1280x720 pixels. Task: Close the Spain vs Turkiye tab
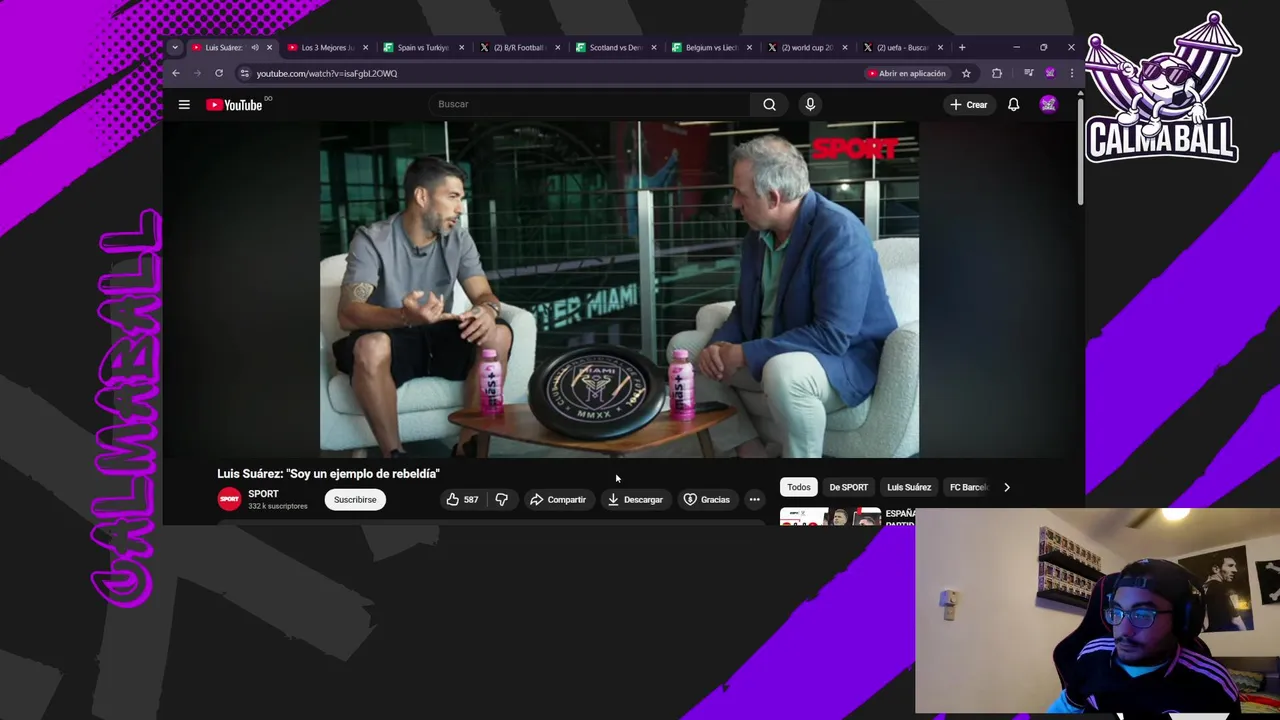[461, 47]
